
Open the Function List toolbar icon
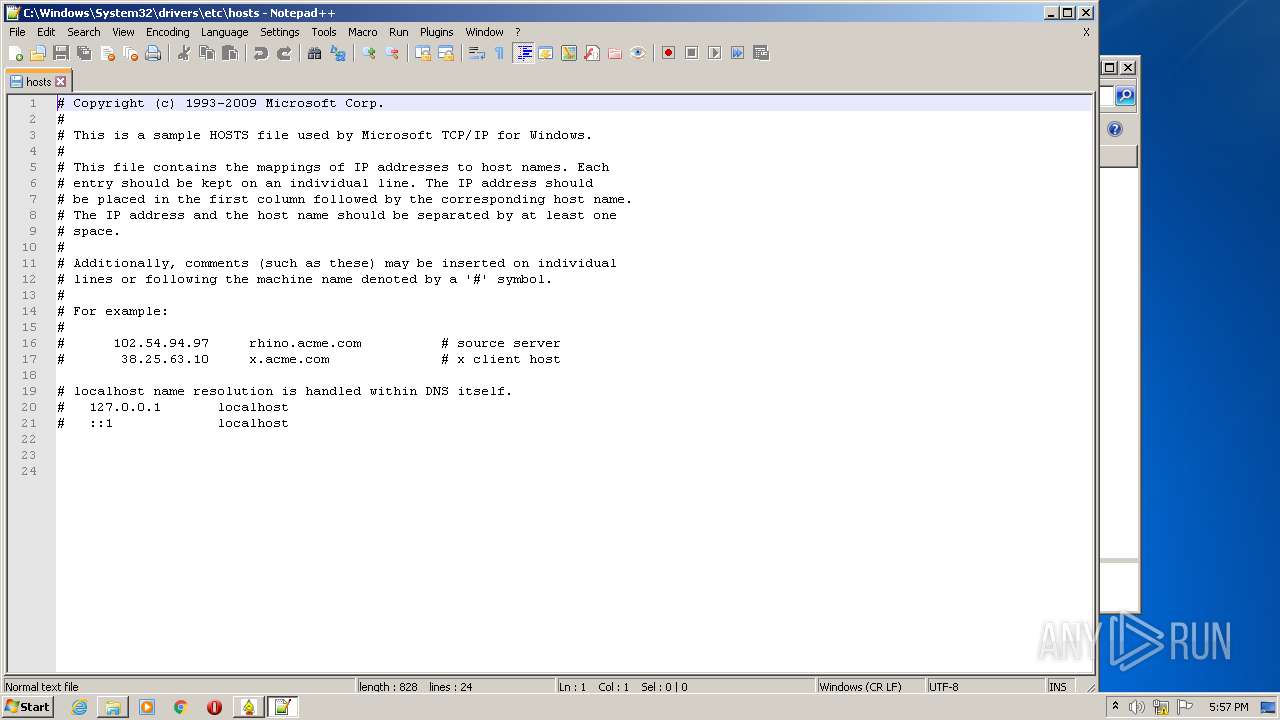coord(592,53)
